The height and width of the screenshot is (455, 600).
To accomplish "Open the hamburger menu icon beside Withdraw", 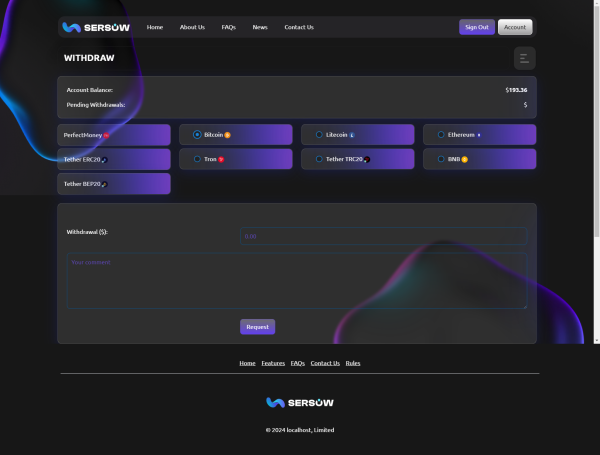I will click(x=525, y=58).
